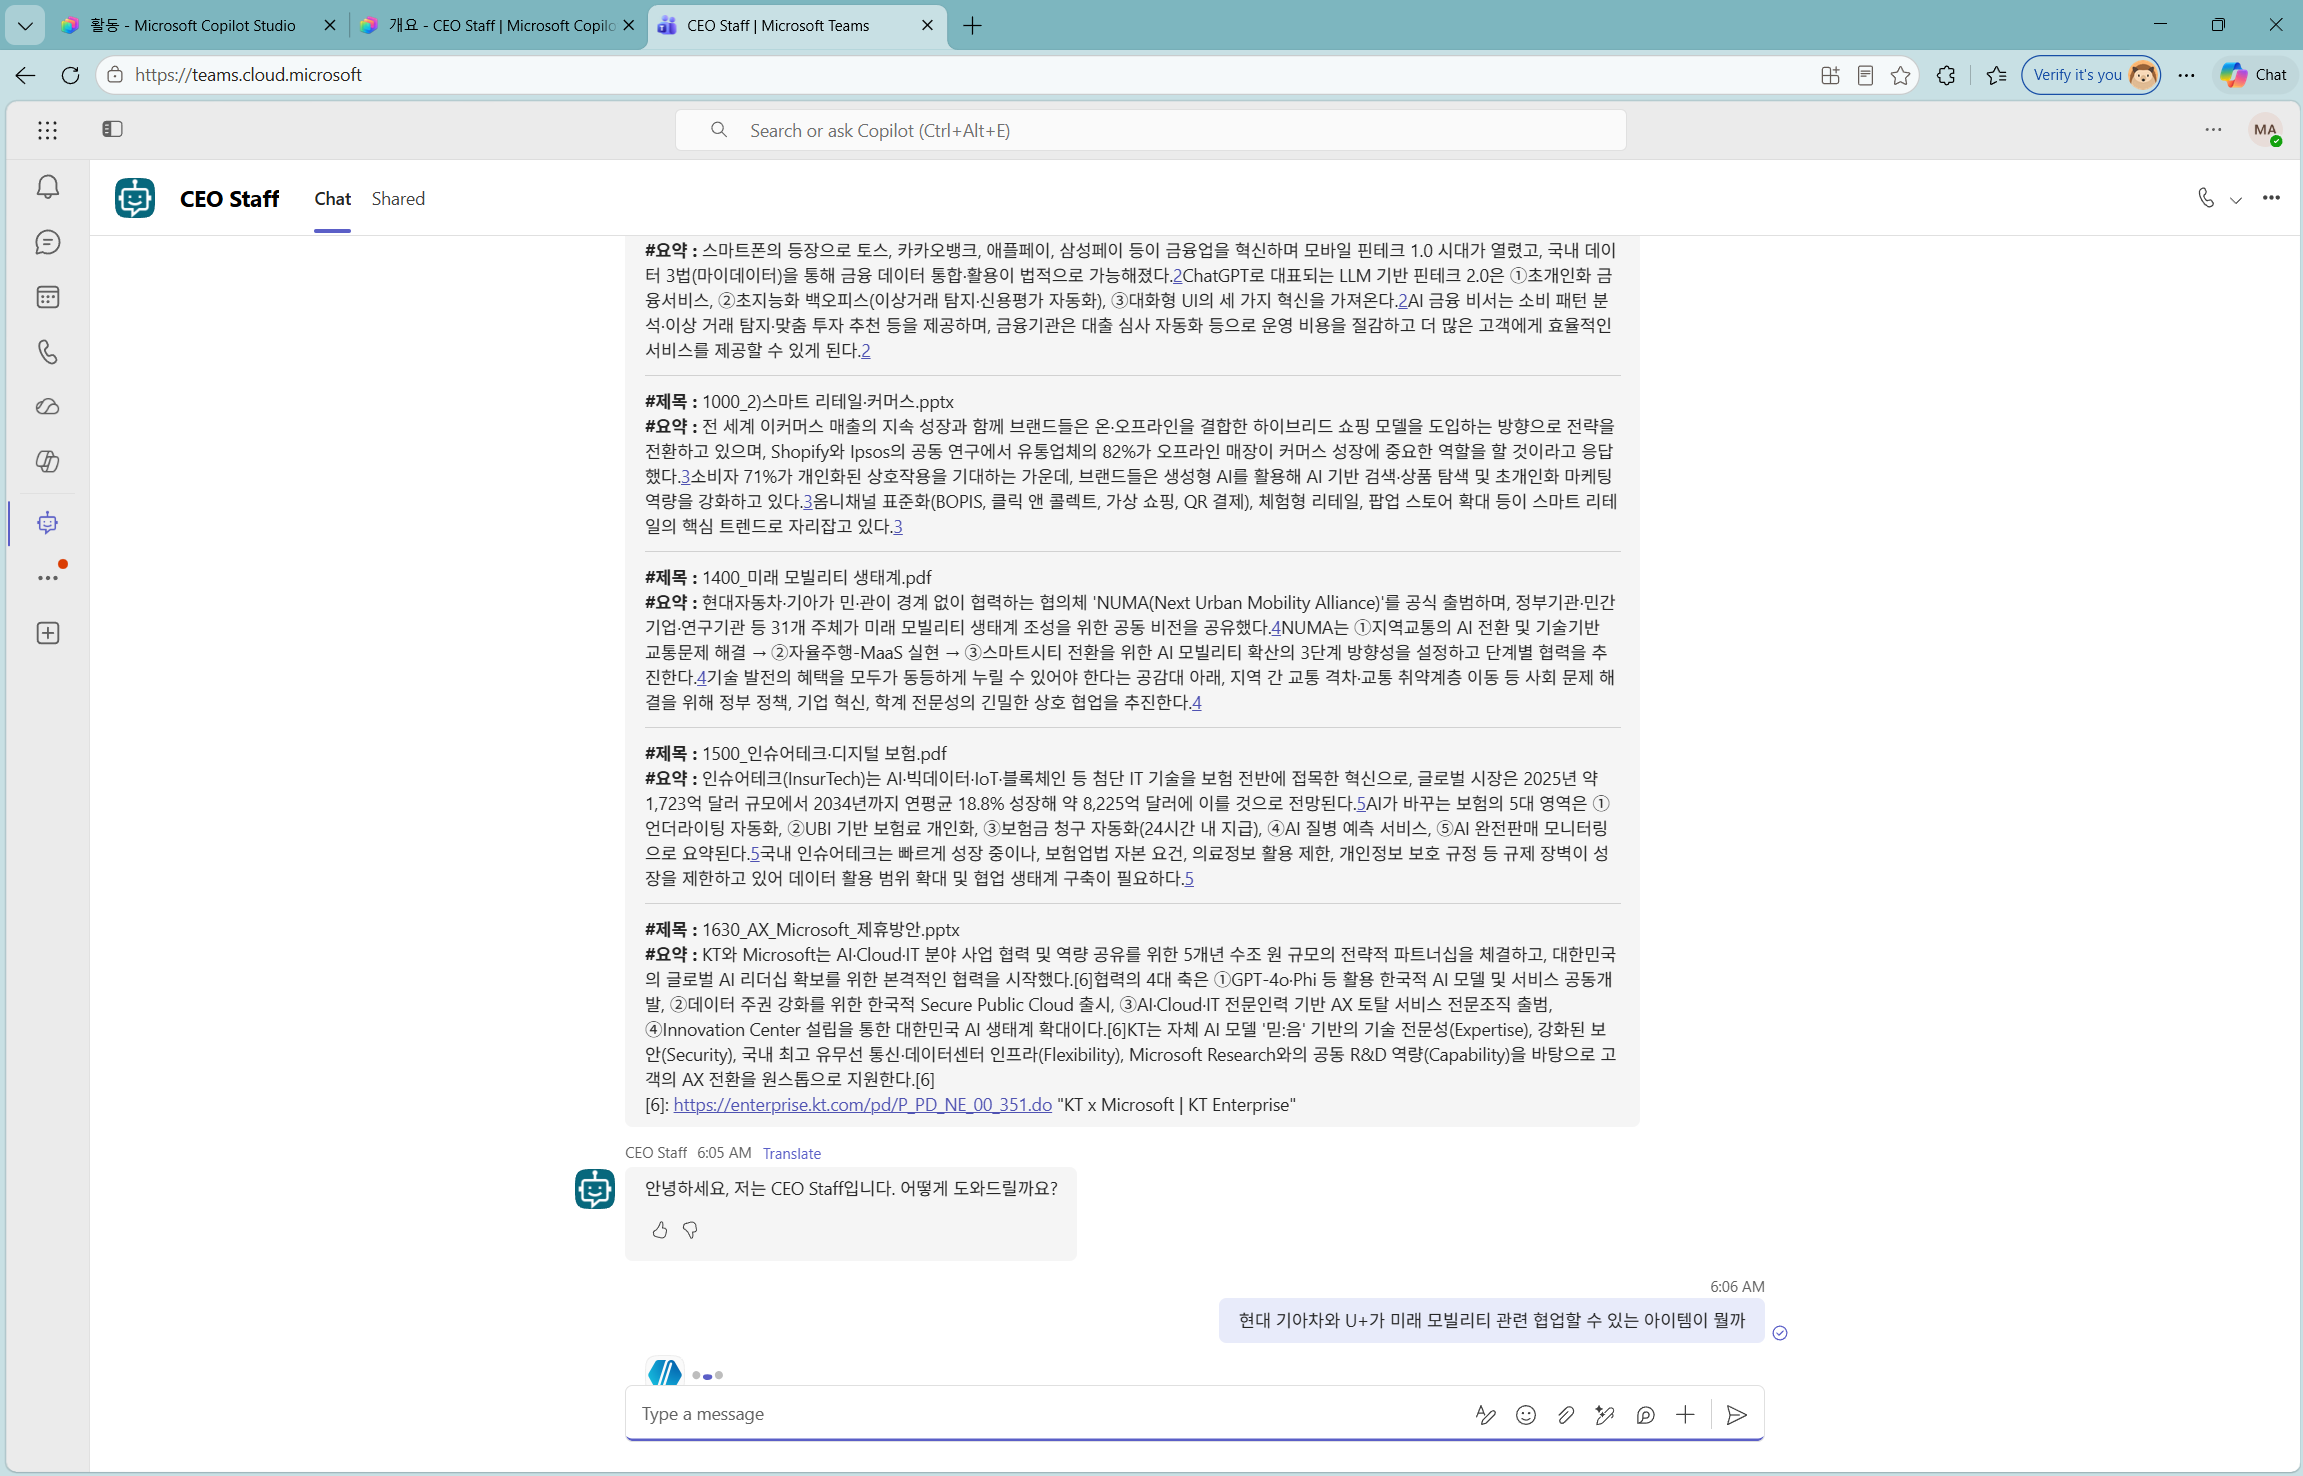Open a new browser tab
The height and width of the screenshot is (1476, 2303).
pos(972,25)
